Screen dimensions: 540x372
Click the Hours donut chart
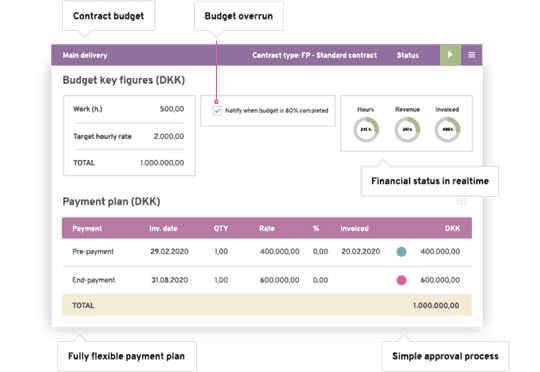(x=366, y=130)
